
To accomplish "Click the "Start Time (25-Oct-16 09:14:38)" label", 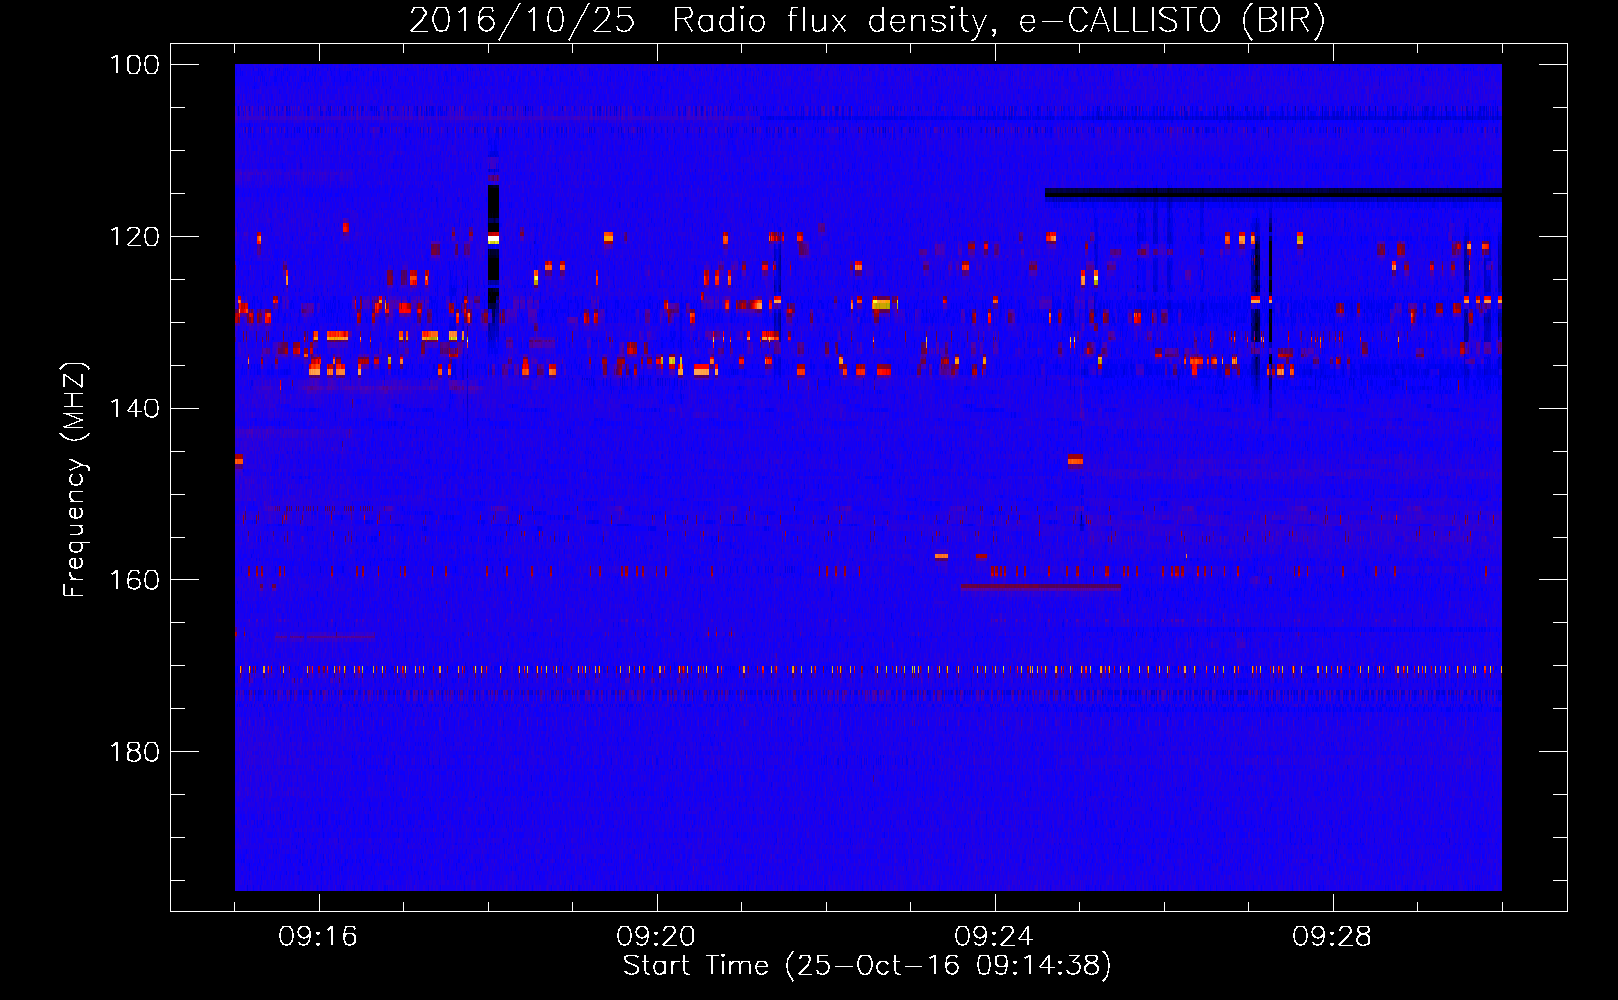I will coord(867,966).
